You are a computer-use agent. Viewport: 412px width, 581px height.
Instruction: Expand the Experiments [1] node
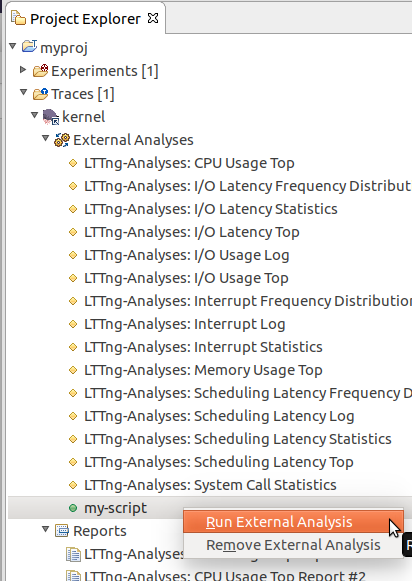point(23,69)
